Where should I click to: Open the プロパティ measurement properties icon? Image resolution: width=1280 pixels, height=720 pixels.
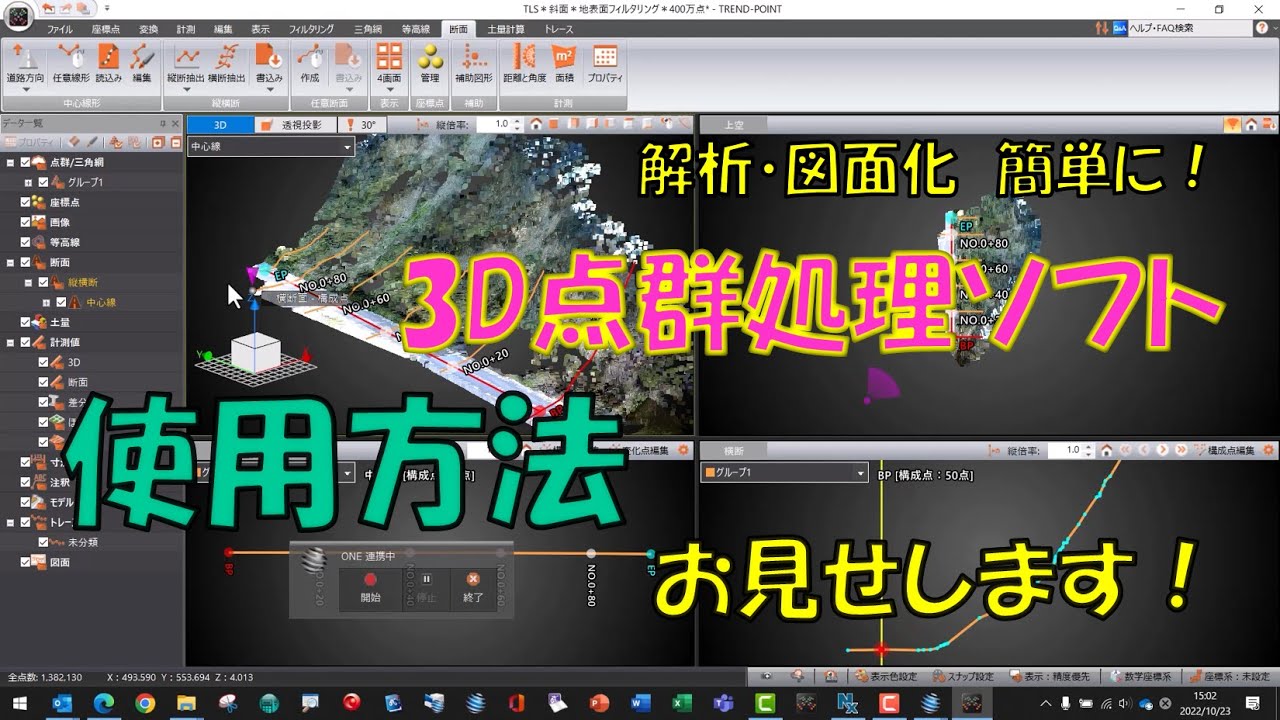point(605,63)
